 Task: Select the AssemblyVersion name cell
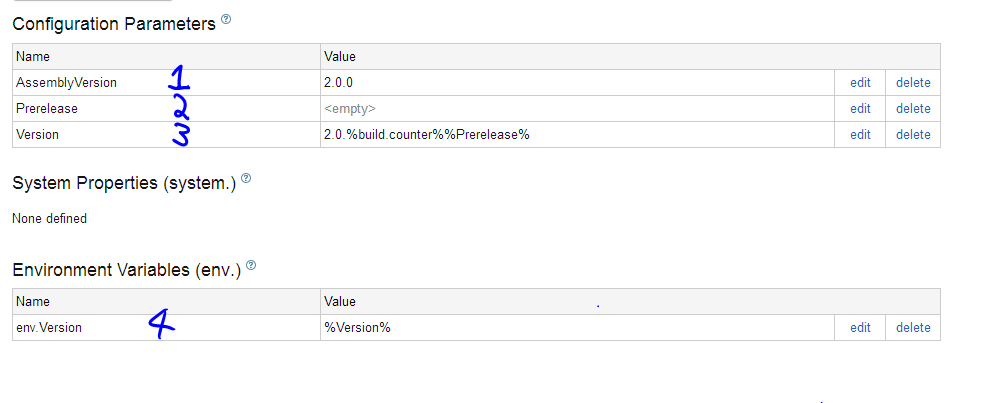[x=166, y=83]
